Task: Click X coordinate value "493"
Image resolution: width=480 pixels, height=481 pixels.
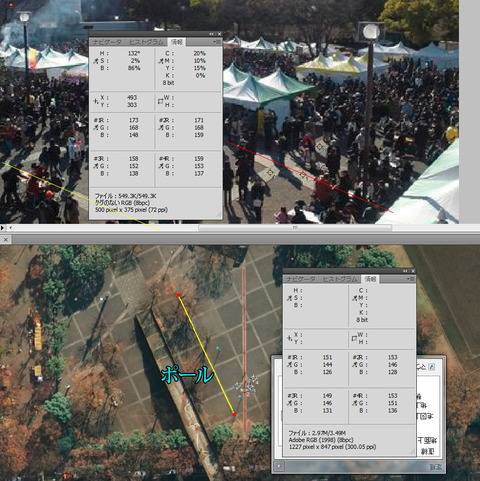Action: 132,98
